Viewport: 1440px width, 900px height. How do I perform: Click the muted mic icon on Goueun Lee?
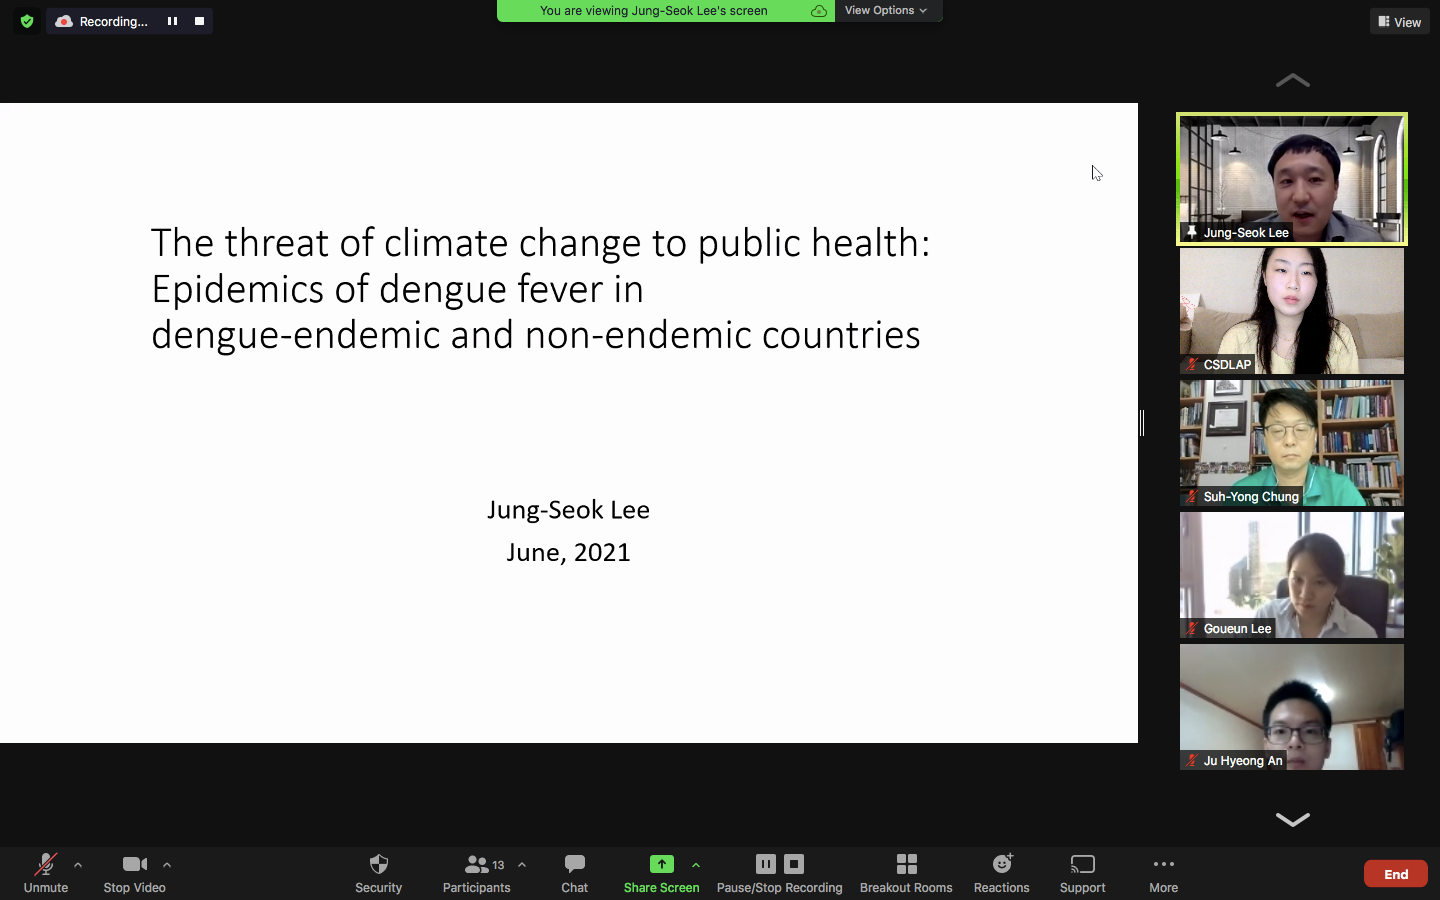[x=1192, y=628]
